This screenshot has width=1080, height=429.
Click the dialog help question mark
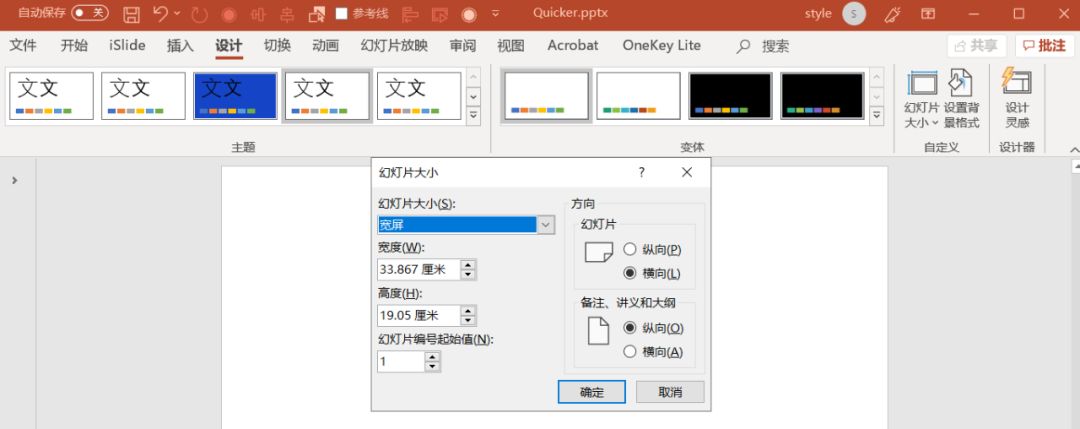(x=641, y=173)
